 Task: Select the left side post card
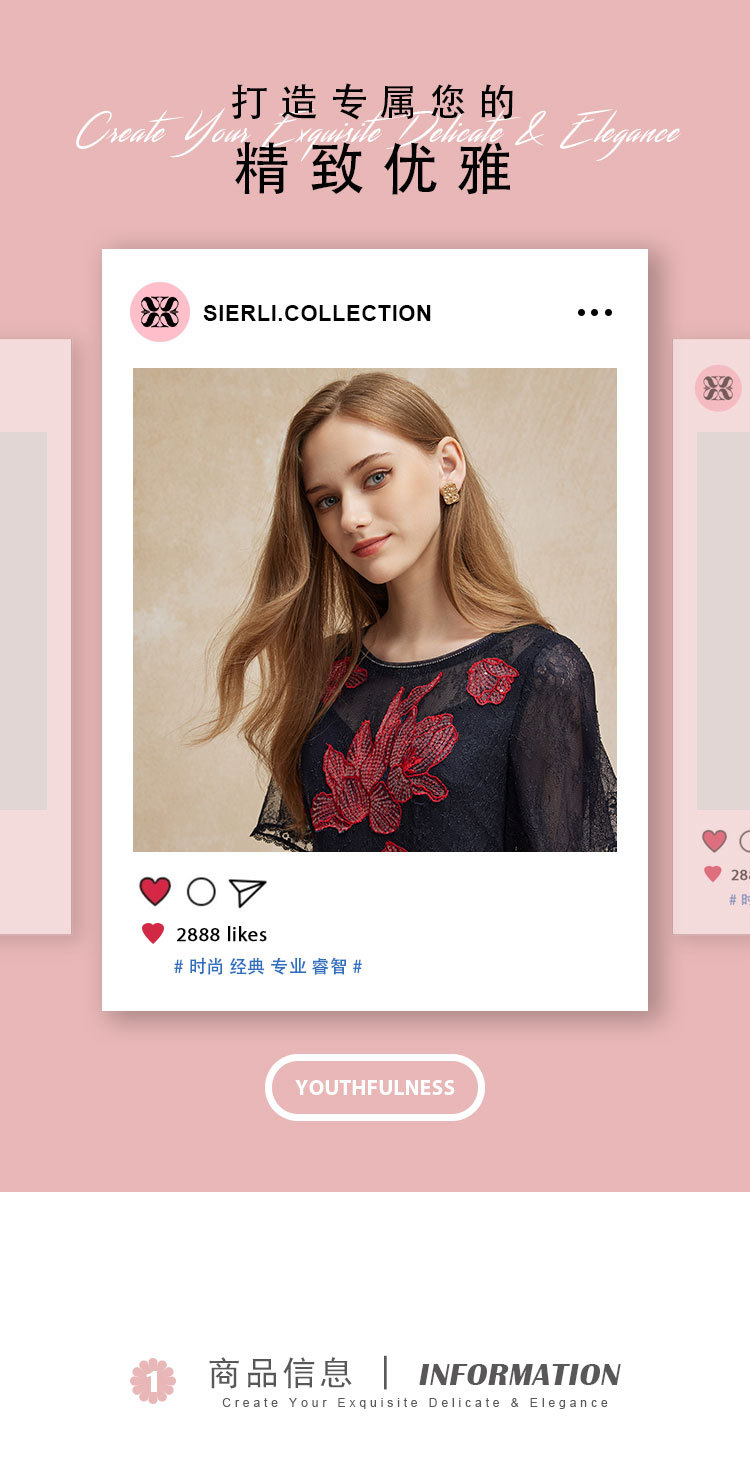35,636
